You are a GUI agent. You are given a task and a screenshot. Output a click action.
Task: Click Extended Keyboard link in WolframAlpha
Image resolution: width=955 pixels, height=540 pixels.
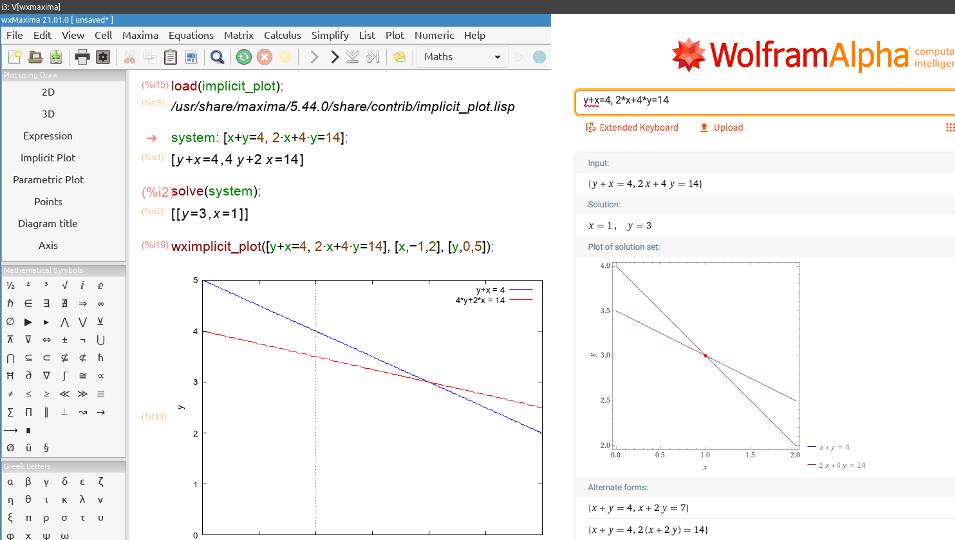point(632,128)
